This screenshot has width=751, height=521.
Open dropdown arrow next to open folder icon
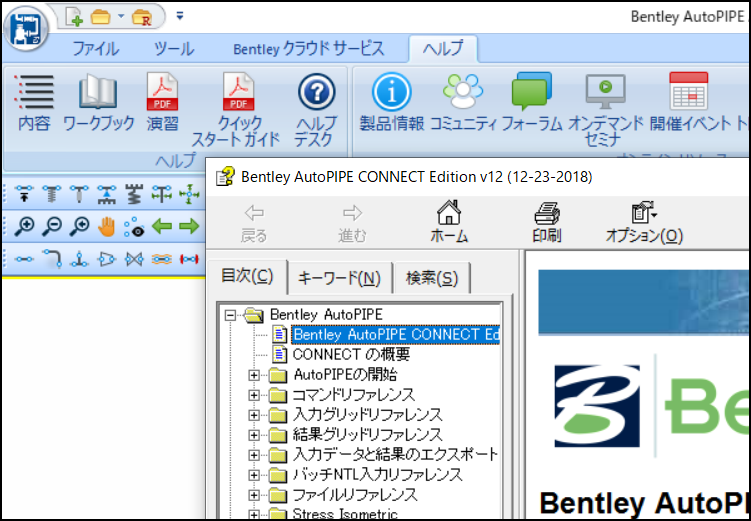121,16
